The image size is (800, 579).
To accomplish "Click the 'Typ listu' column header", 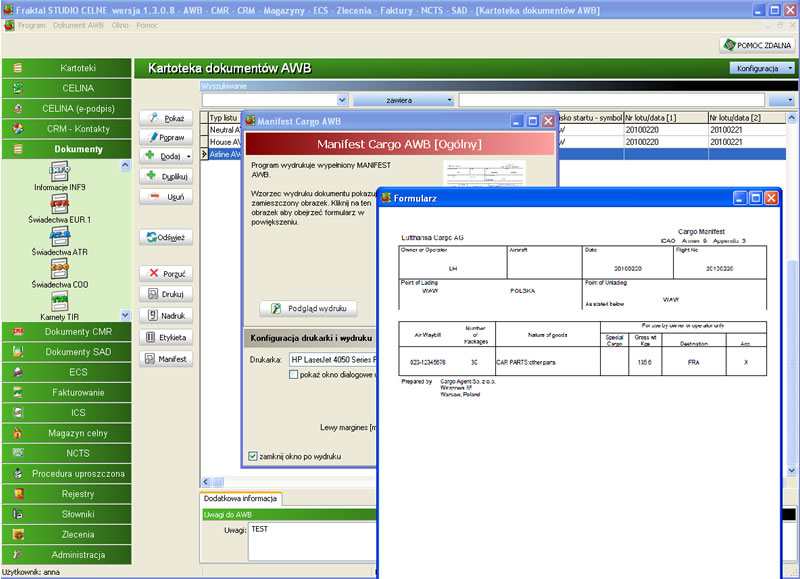I will (x=224, y=118).
